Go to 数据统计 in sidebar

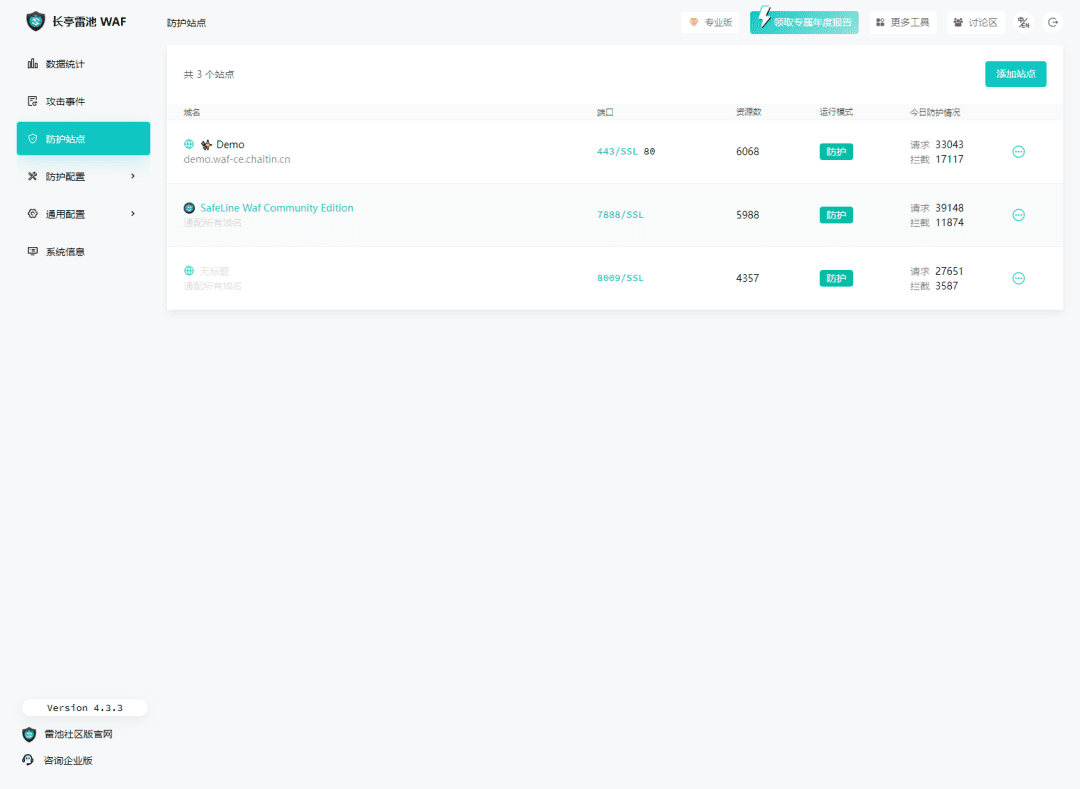(65, 64)
